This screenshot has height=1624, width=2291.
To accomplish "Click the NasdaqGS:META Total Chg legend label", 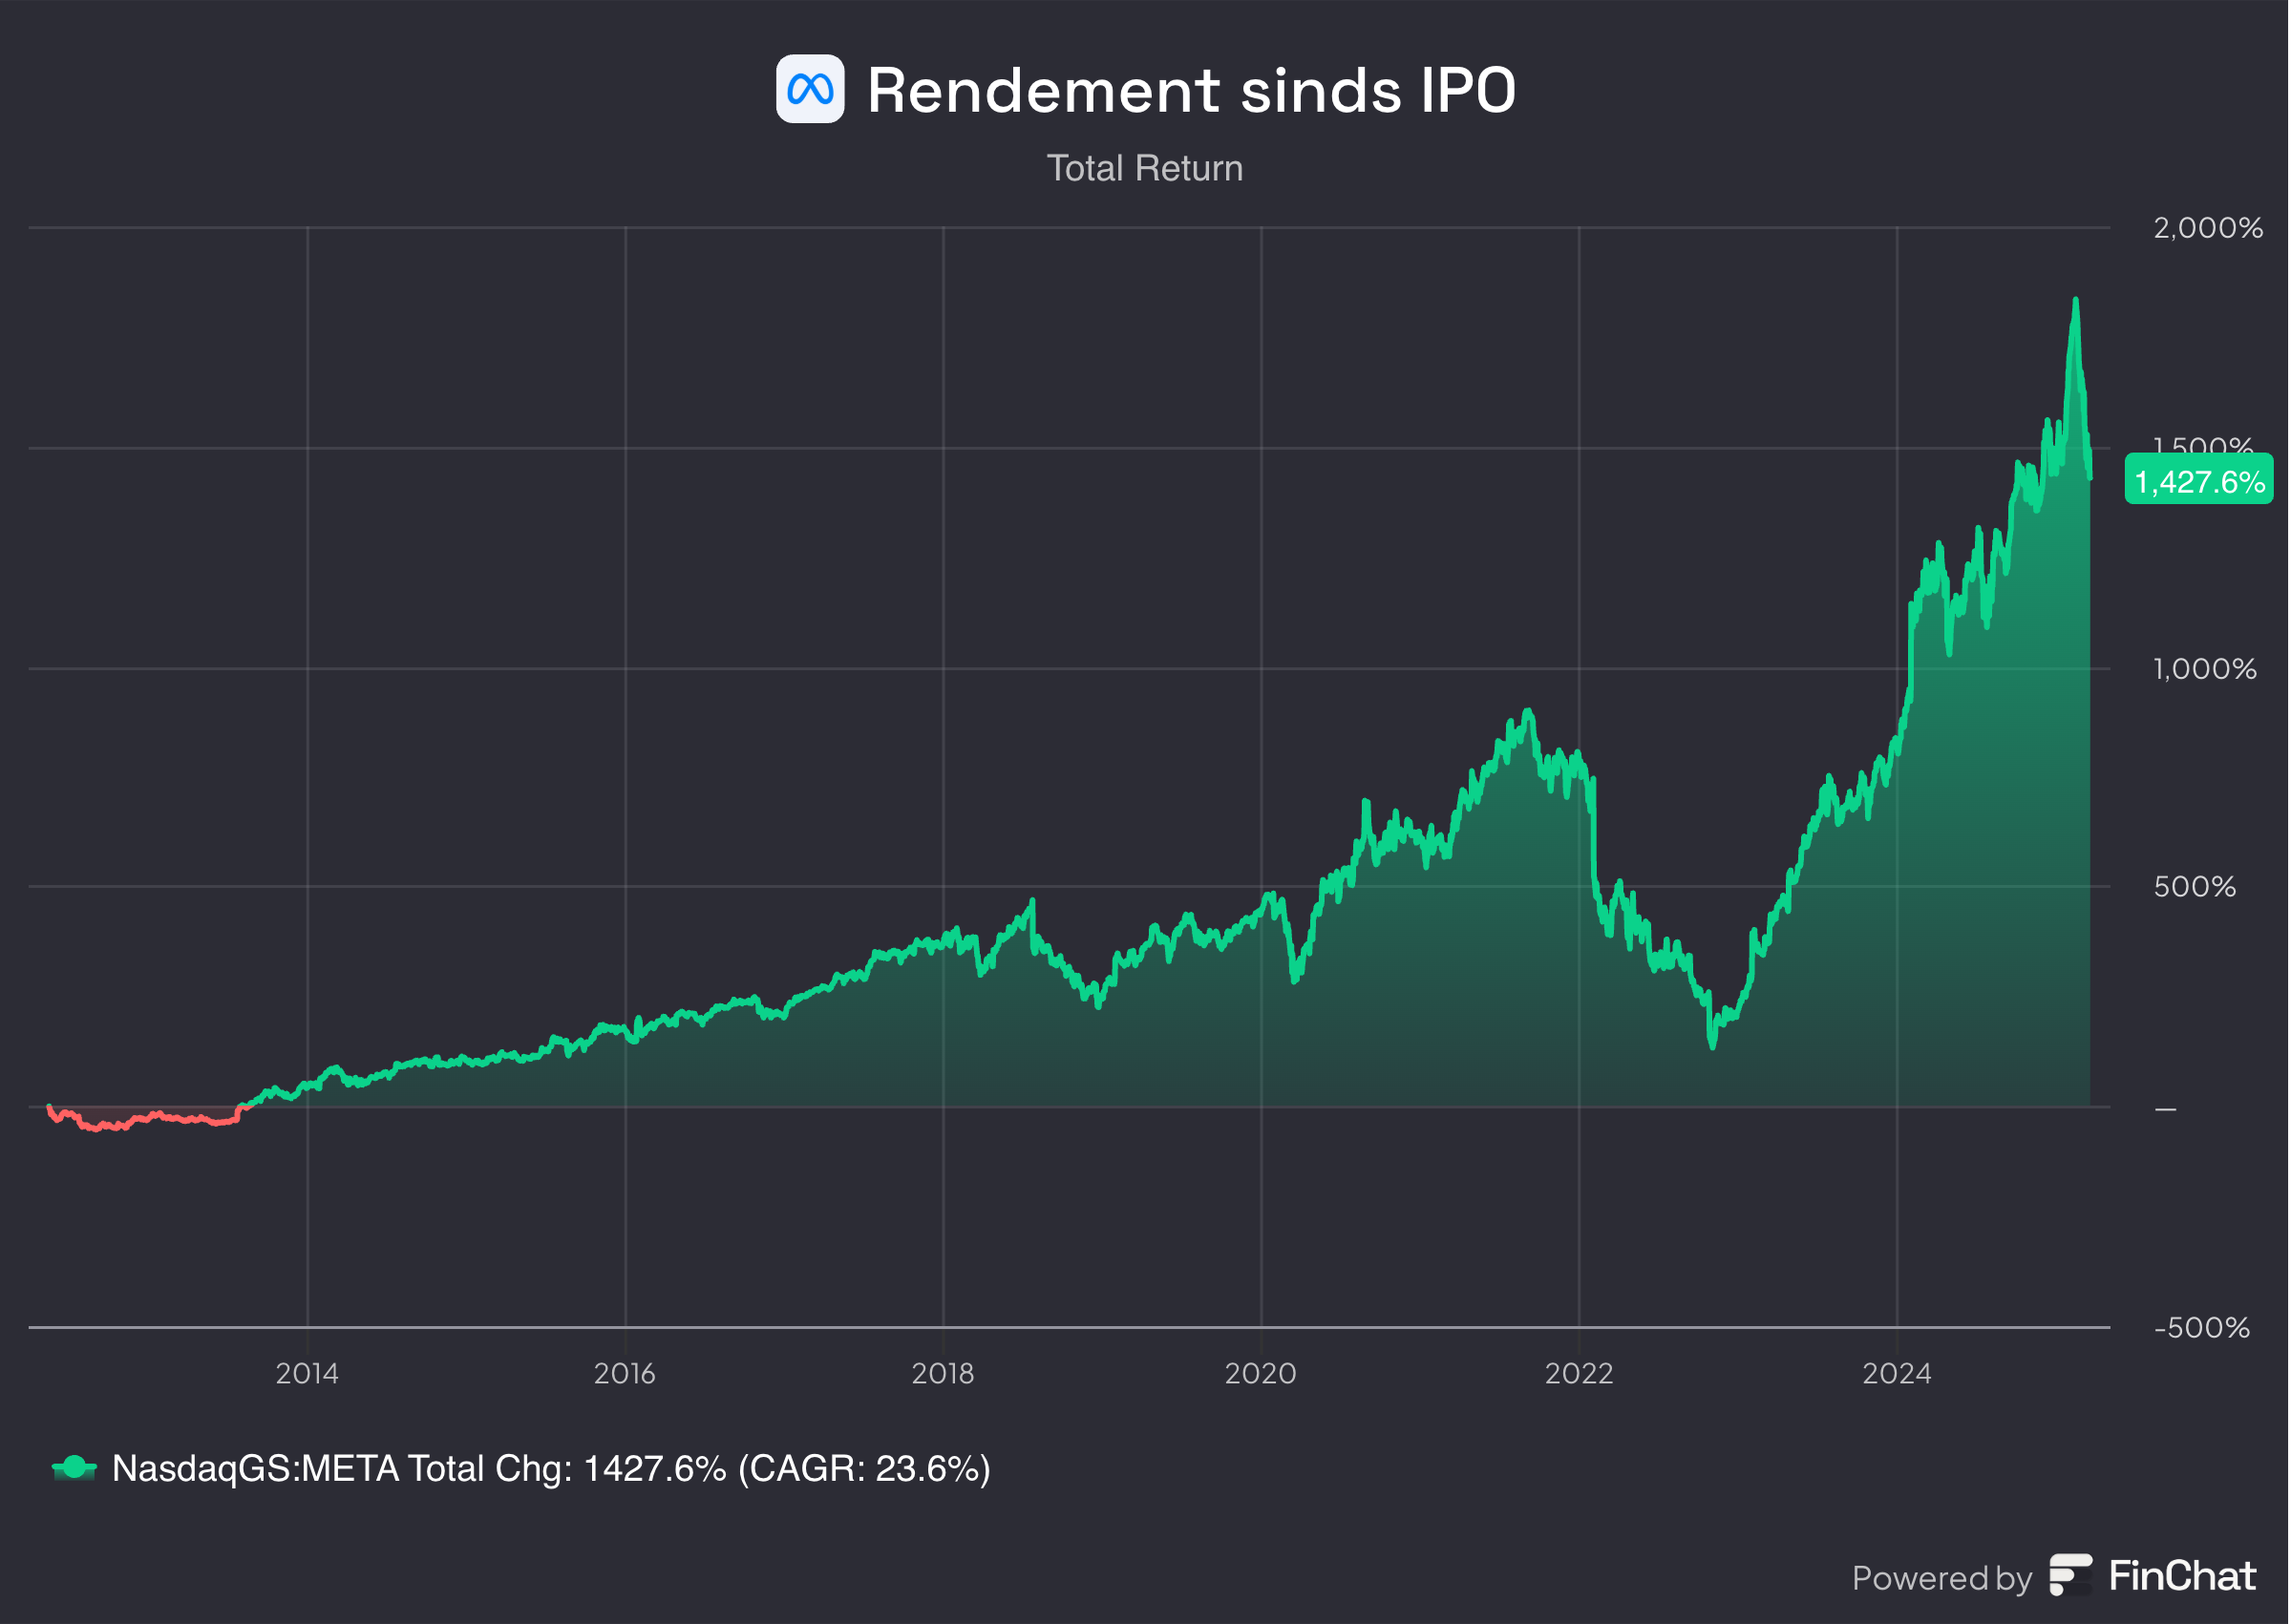I will [x=550, y=1468].
